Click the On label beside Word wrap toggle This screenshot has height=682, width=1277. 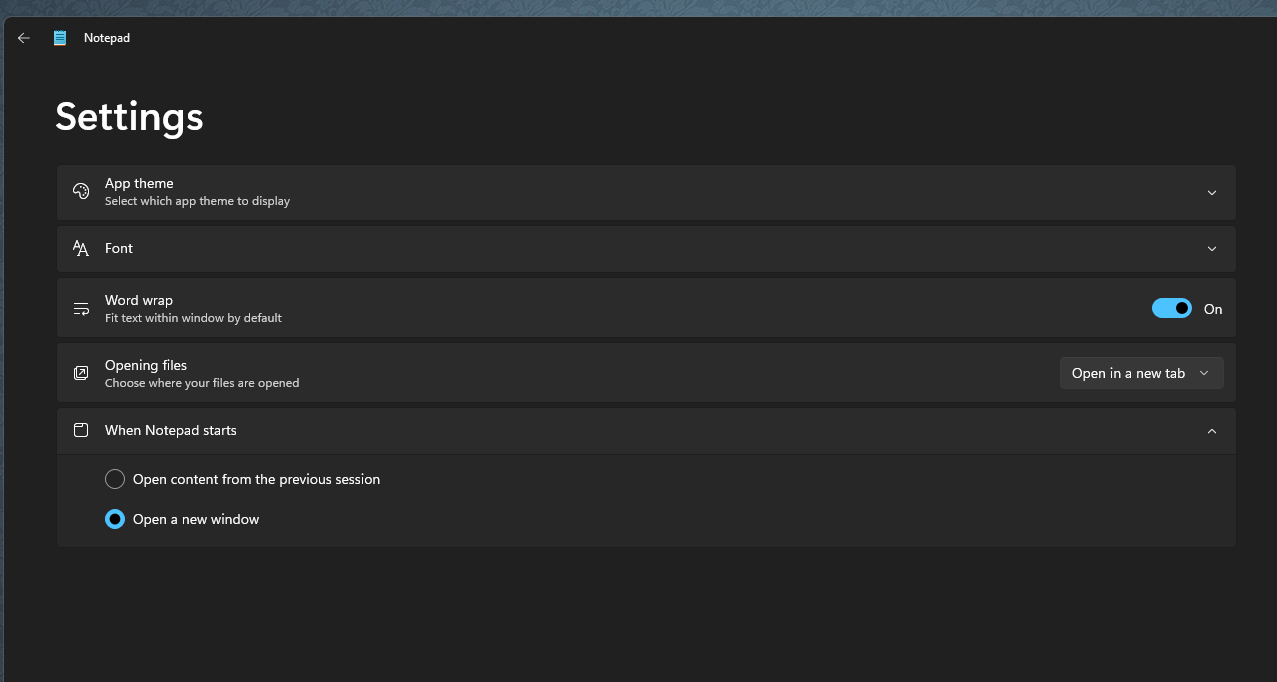pyautogui.click(x=1213, y=309)
